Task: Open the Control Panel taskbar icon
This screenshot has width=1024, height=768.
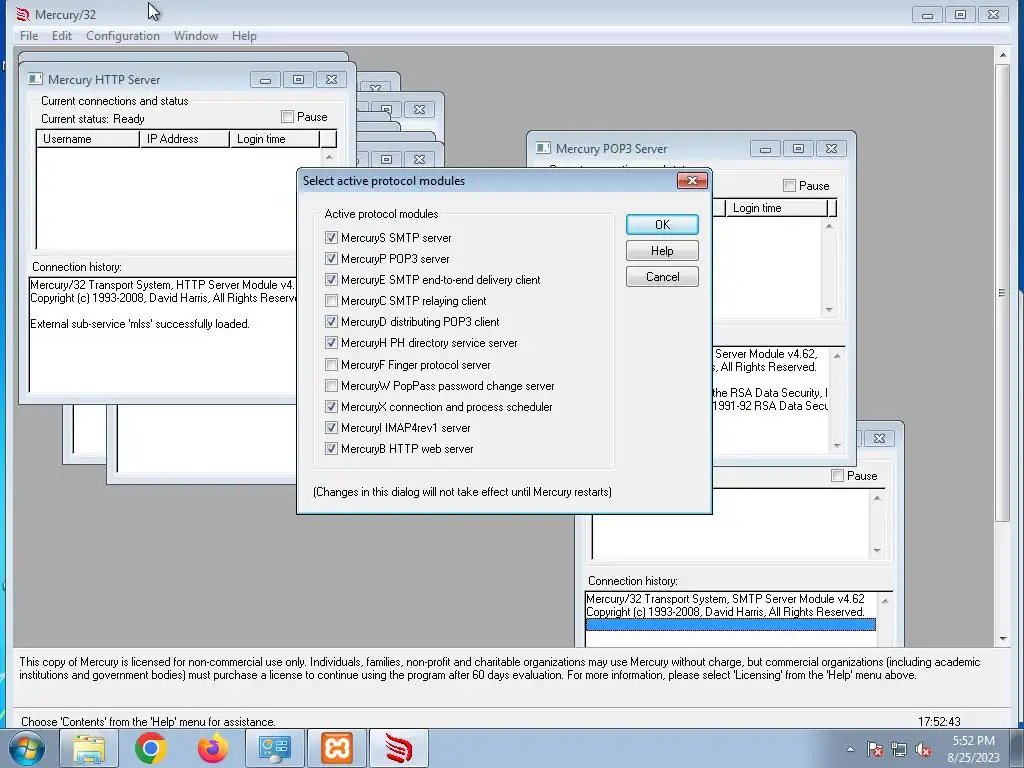Action: tap(274, 748)
